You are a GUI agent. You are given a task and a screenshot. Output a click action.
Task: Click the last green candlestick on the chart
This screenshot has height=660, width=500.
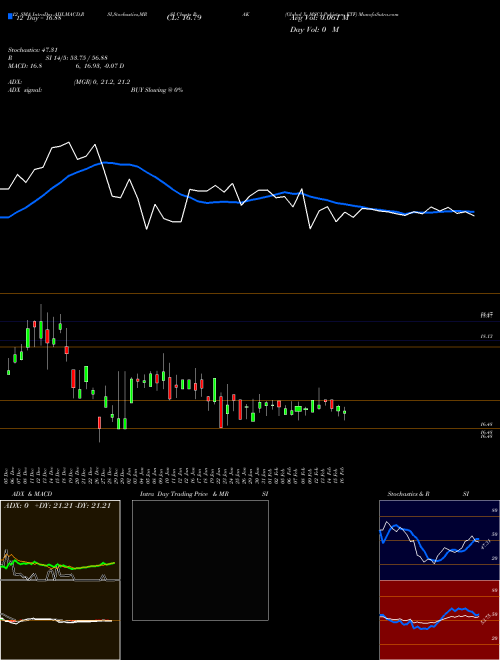point(344,413)
